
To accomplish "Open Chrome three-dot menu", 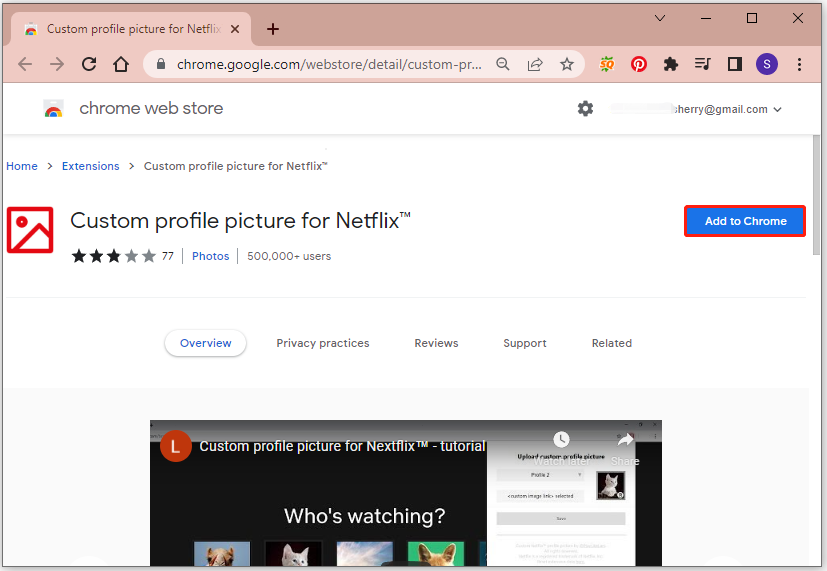I will pyautogui.click(x=800, y=64).
